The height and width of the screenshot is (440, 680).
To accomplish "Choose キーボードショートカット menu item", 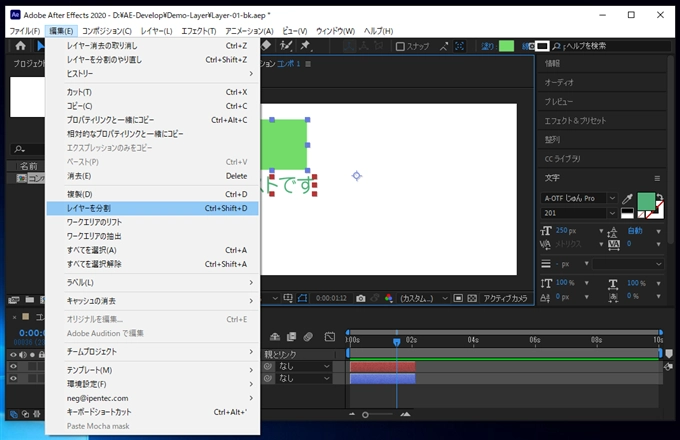I will pos(153,412).
